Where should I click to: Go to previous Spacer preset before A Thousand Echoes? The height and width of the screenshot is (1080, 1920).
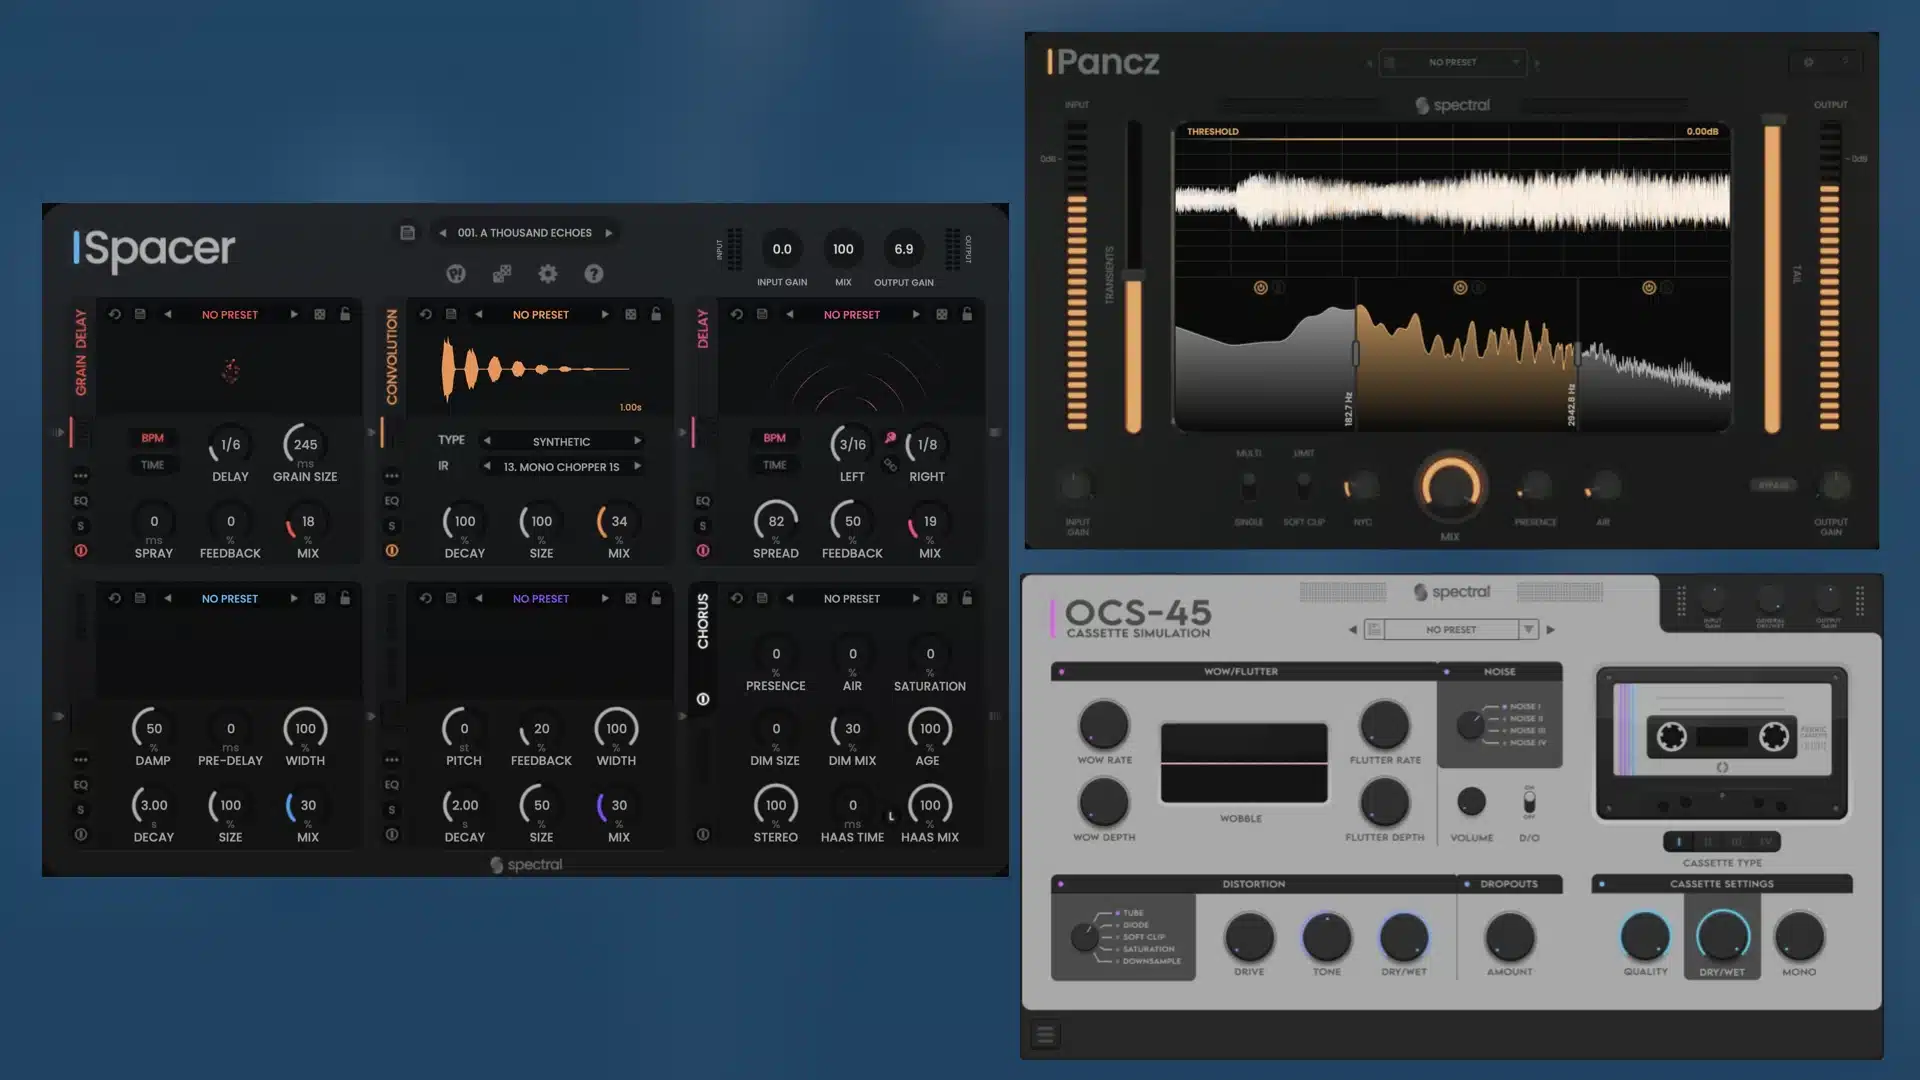coord(442,233)
